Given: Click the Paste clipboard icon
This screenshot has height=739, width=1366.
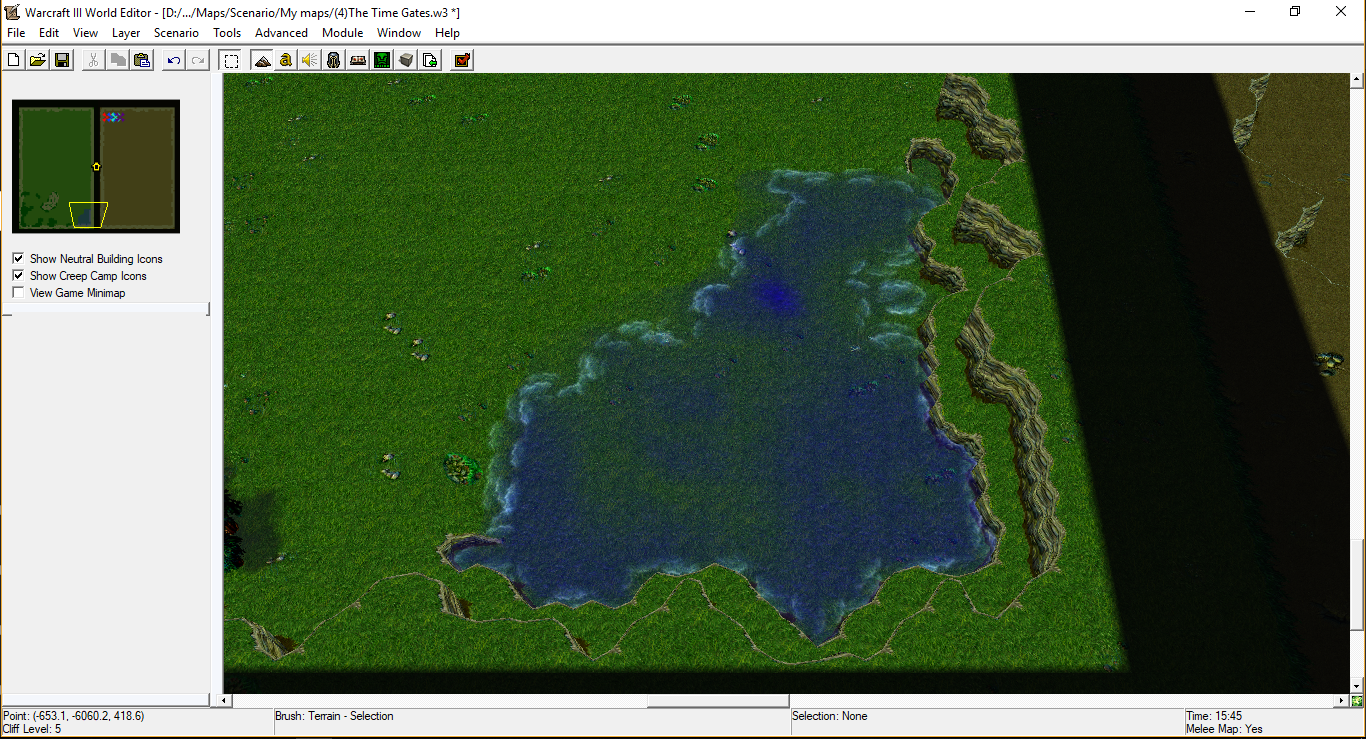Looking at the screenshot, I should pyautogui.click(x=142, y=60).
